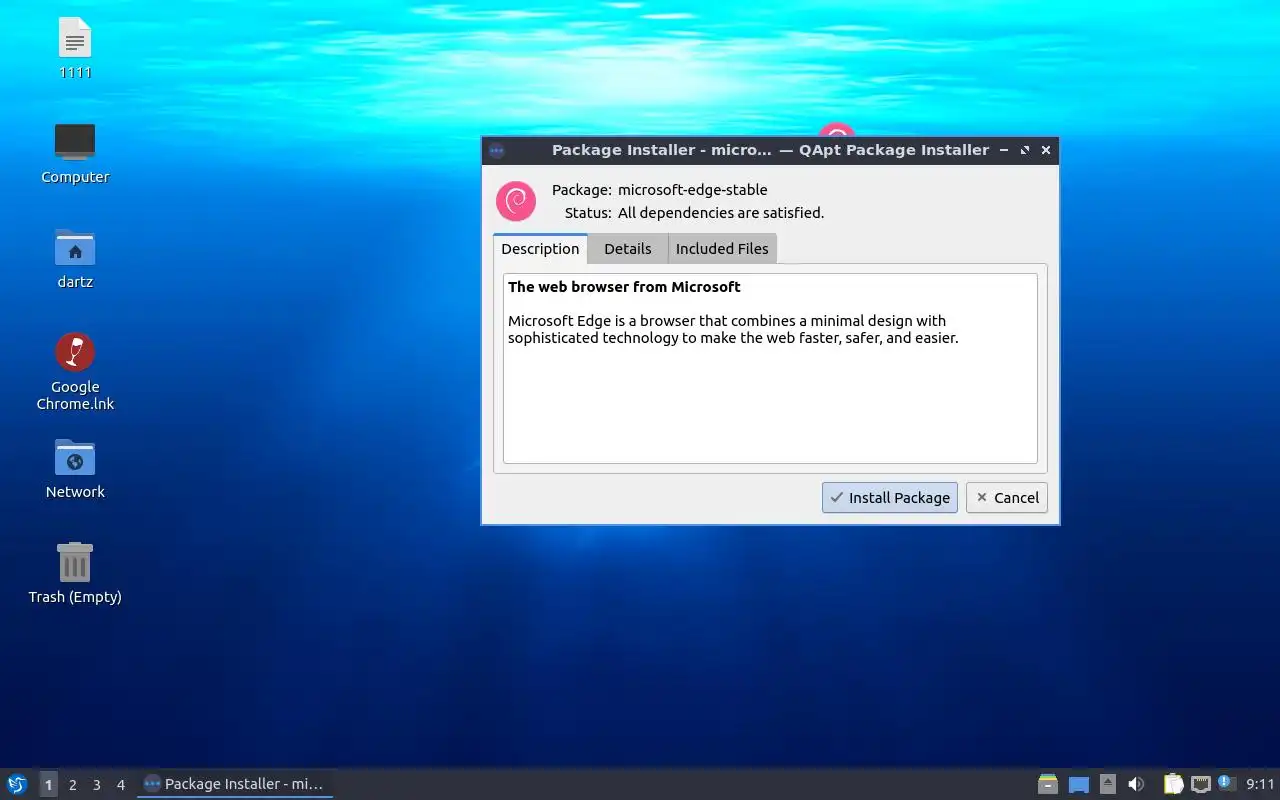Open the Details tab

[x=628, y=249]
